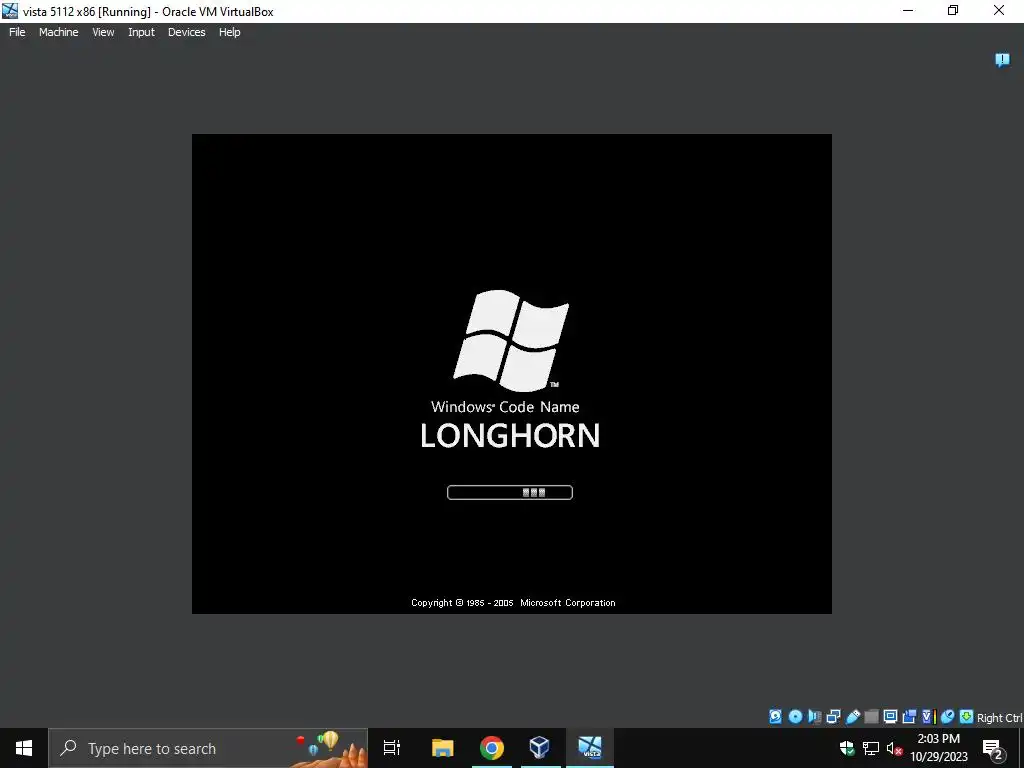Click inside the LONGHORN boot screen text
Screen dimensions: 1024x768
[x=509, y=436]
